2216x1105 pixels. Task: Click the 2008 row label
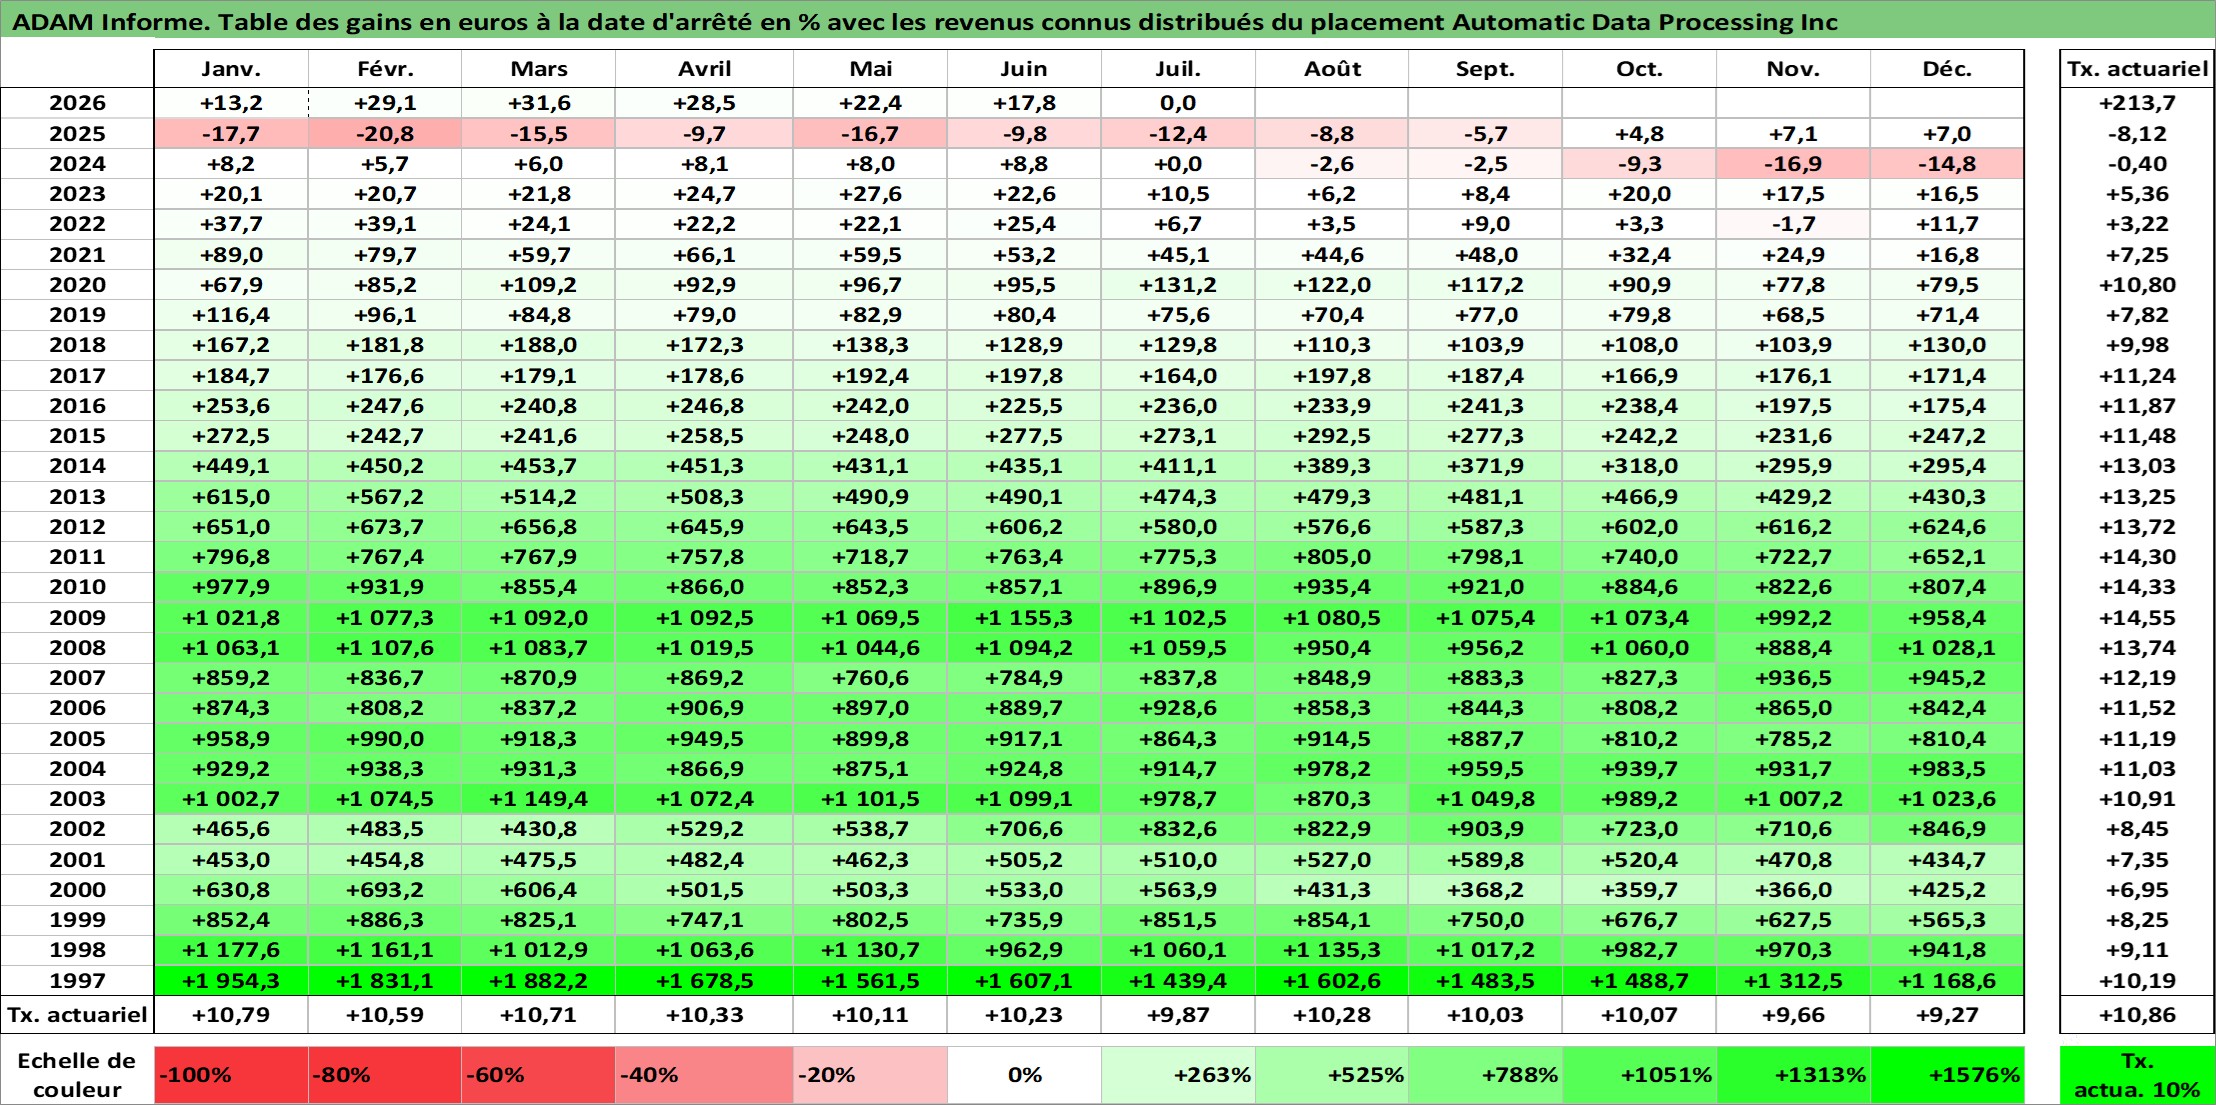(77, 648)
